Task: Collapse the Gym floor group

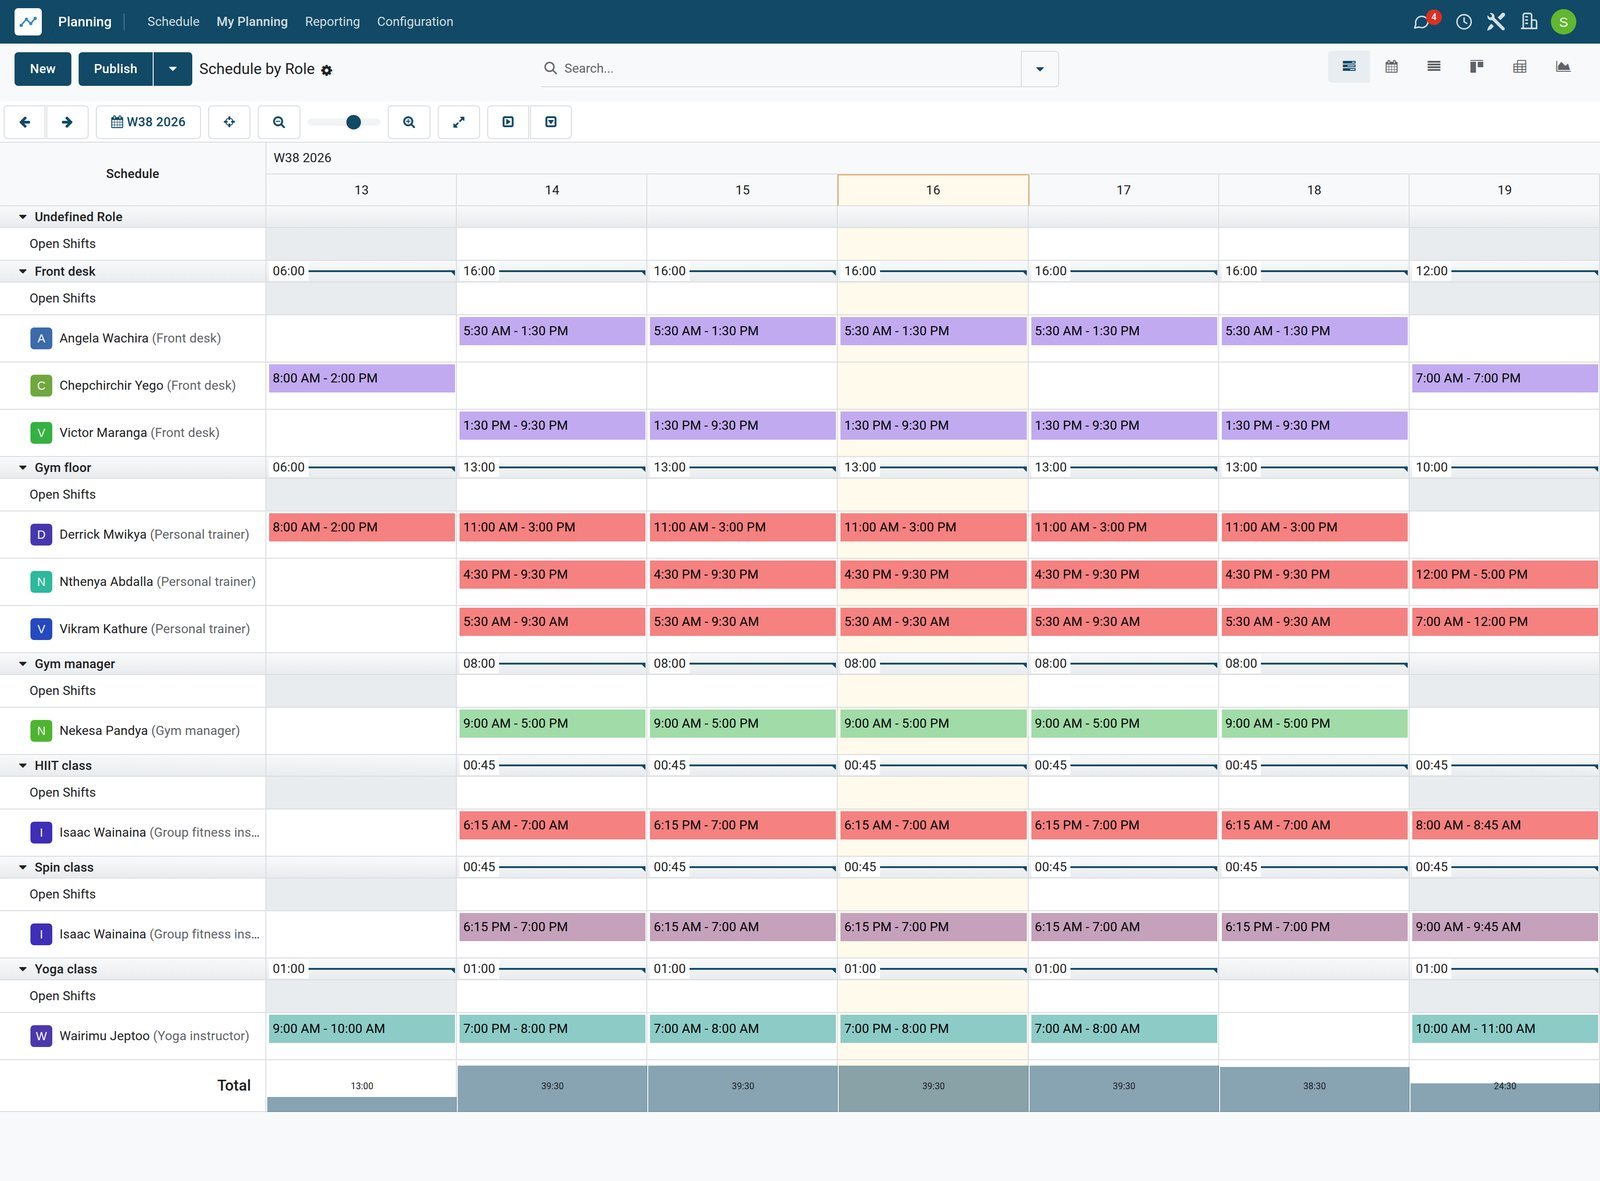Action: pyautogui.click(x=23, y=467)
